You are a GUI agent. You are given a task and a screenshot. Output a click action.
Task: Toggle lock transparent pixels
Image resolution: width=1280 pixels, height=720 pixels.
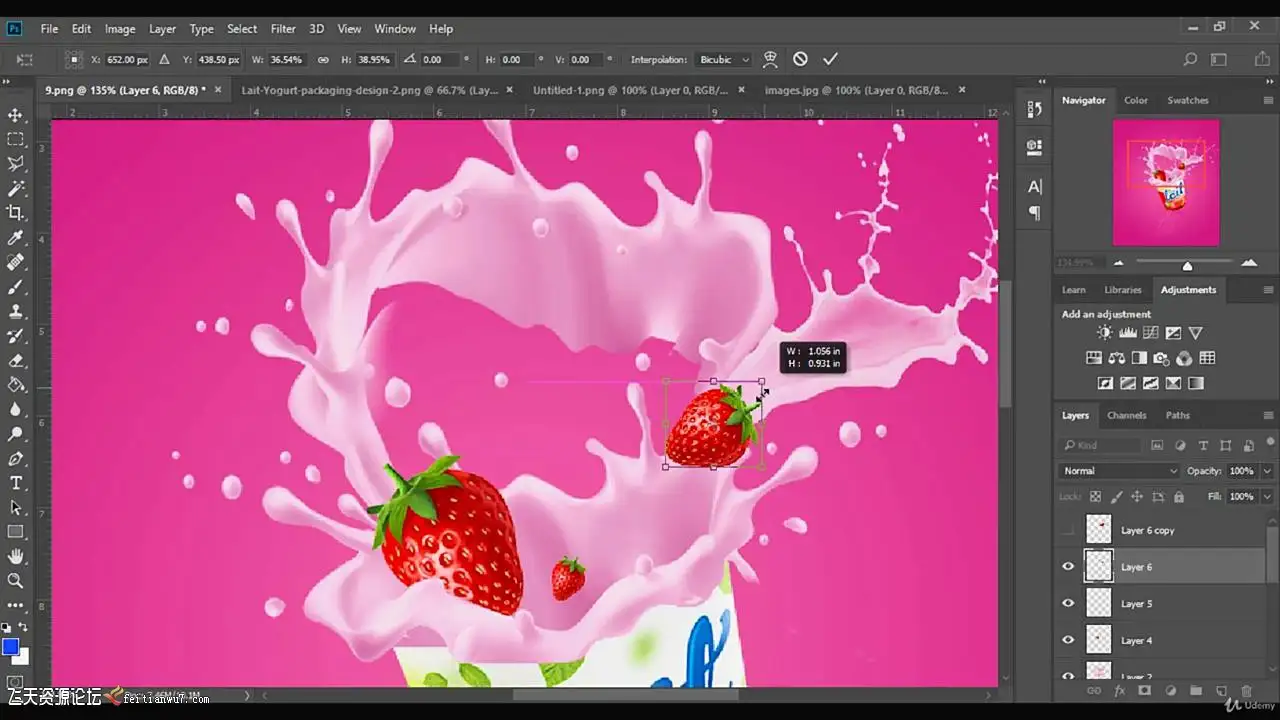click(1095, 497)
